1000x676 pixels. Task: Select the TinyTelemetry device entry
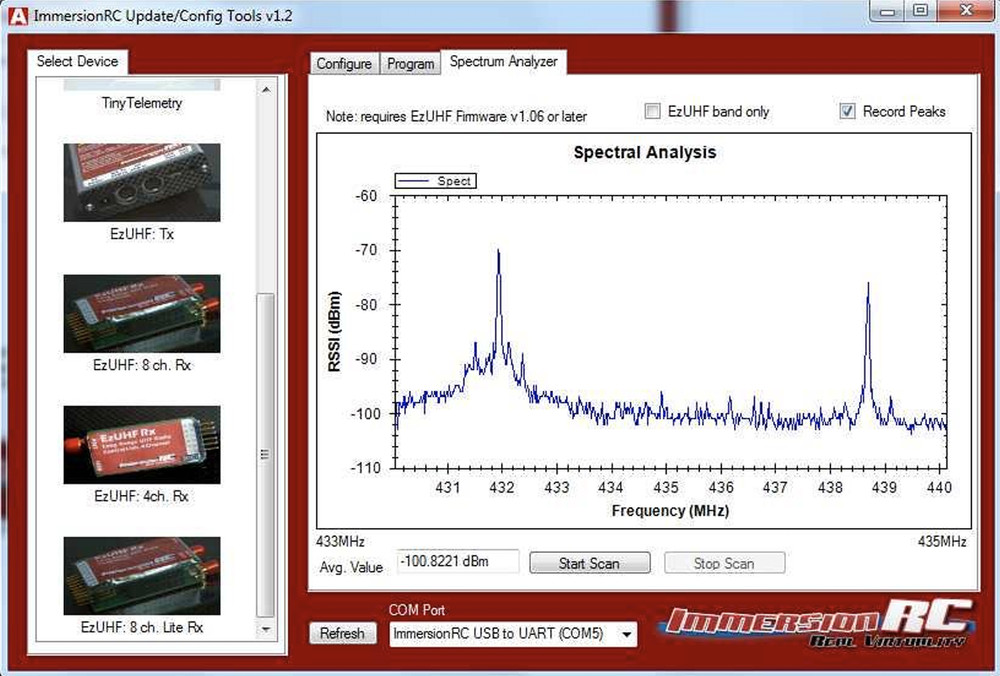[x=142, y=101]
